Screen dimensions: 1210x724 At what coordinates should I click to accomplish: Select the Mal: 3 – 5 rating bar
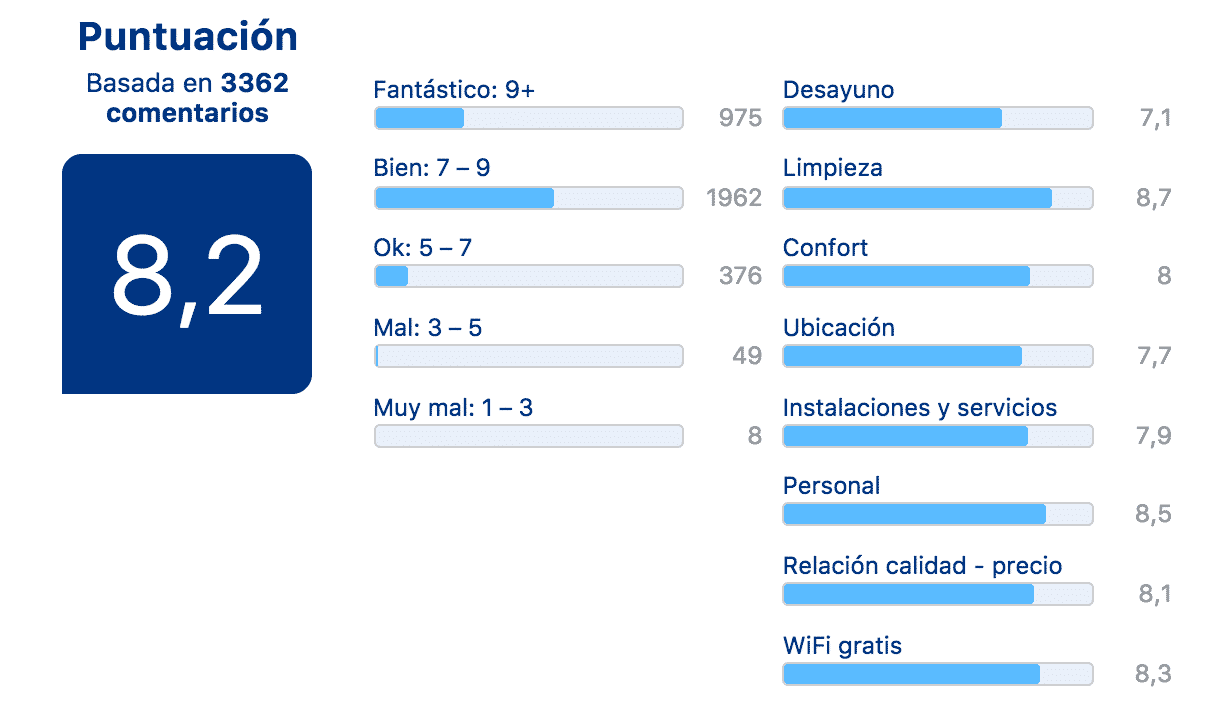[529, 356]
